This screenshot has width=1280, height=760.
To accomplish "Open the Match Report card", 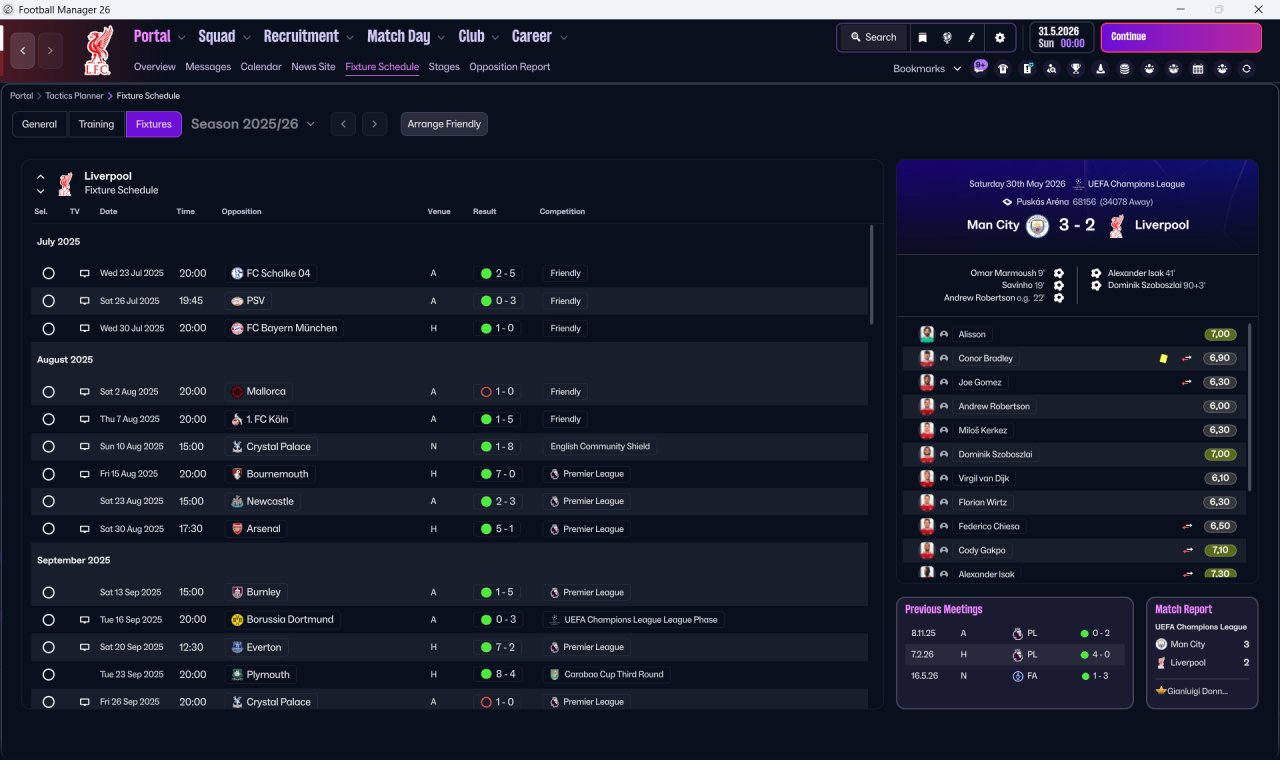I will pos(1202,653).
